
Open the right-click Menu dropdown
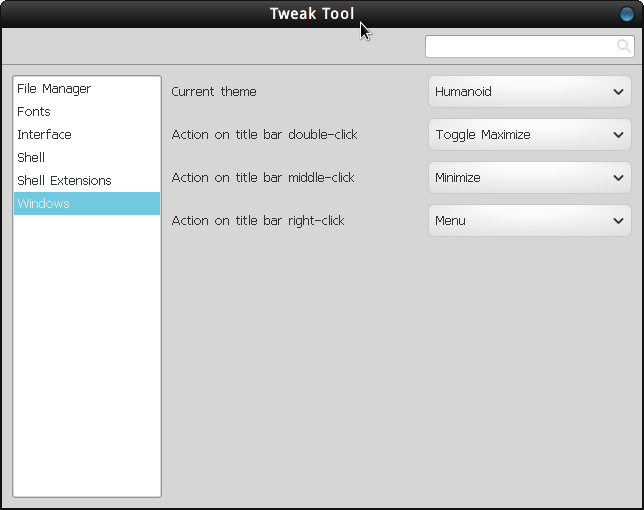click(x=529, y=221)
